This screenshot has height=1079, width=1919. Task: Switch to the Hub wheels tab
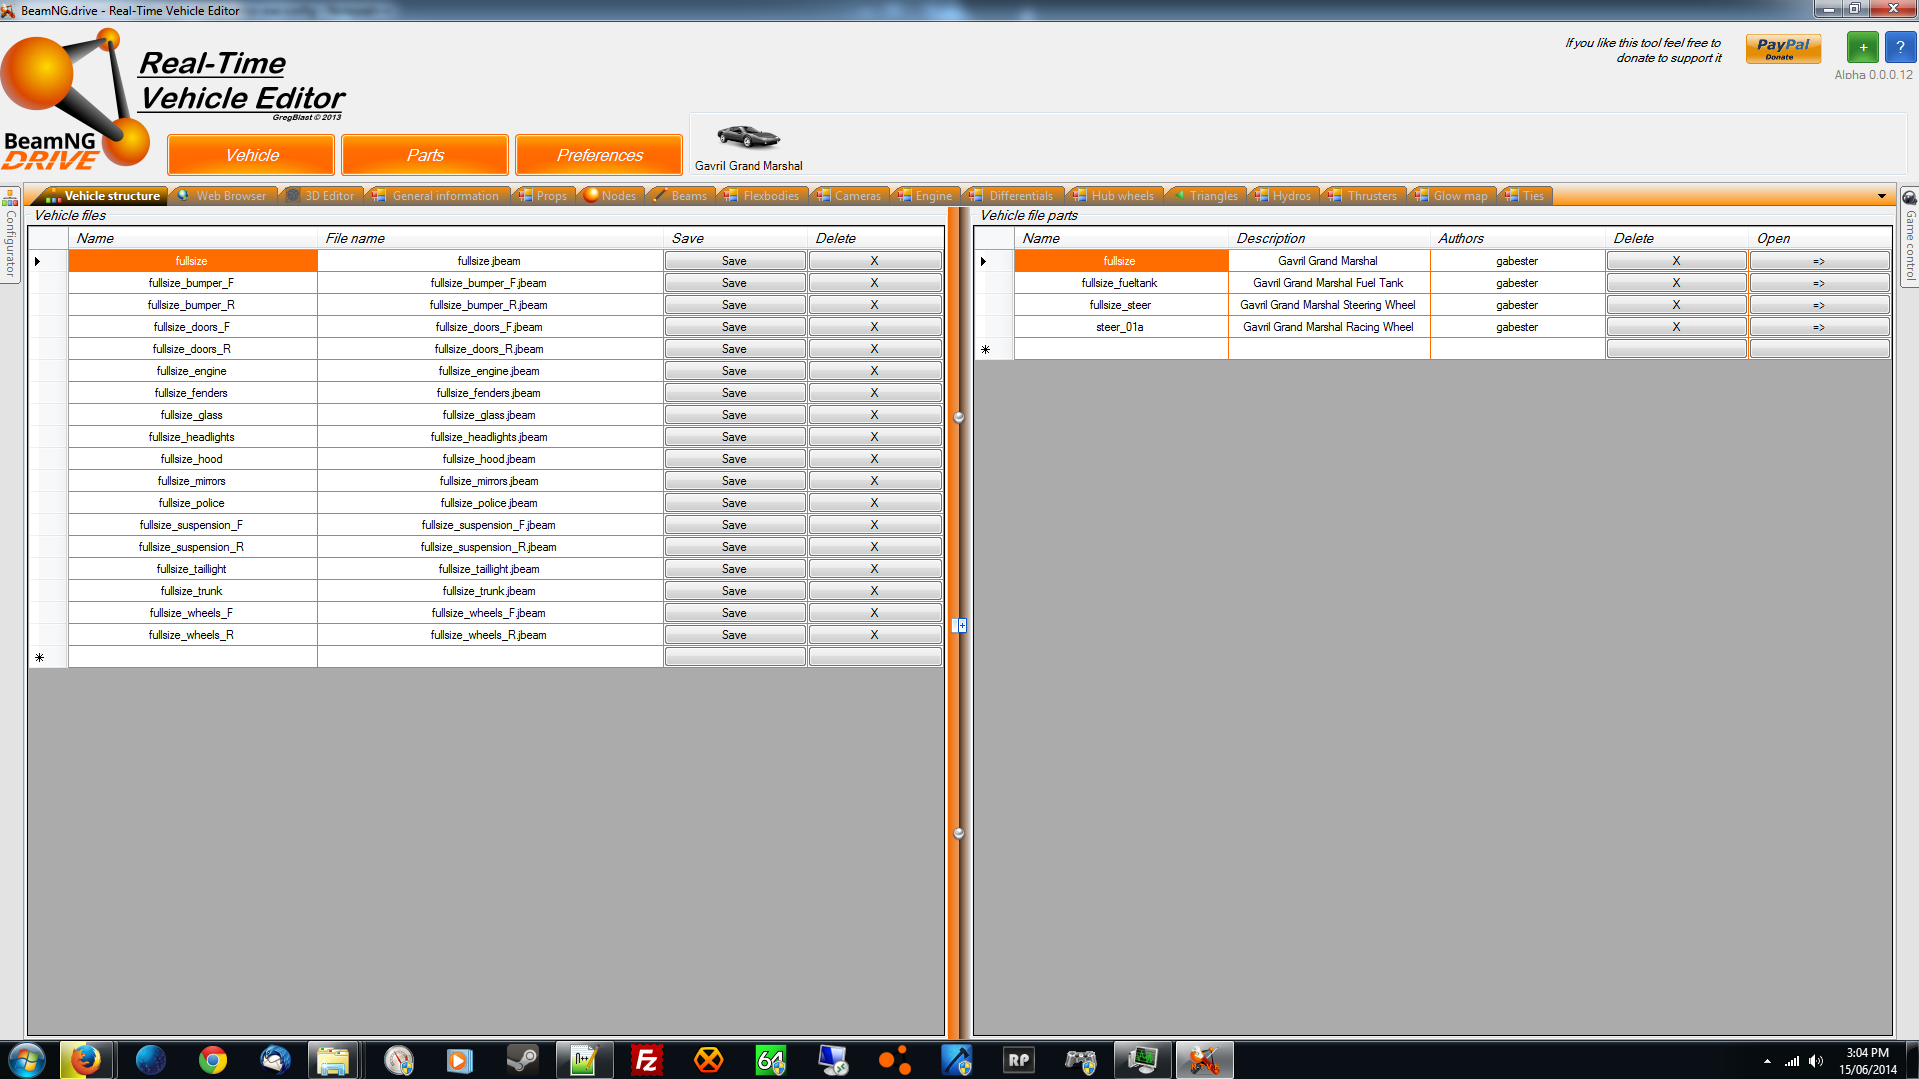pyautogui.click(x=1114, y=196)
